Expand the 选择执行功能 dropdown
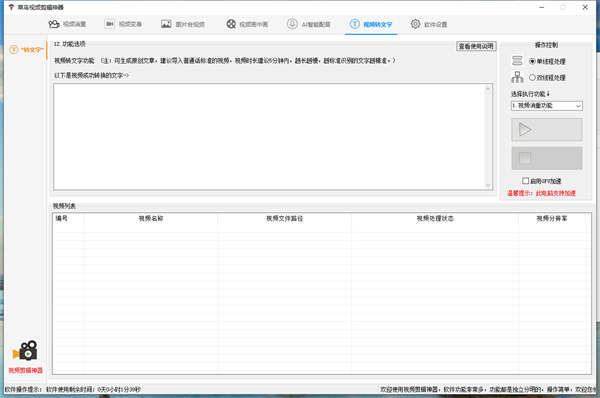The image size is (600, 398). click(x=547, y=106)
